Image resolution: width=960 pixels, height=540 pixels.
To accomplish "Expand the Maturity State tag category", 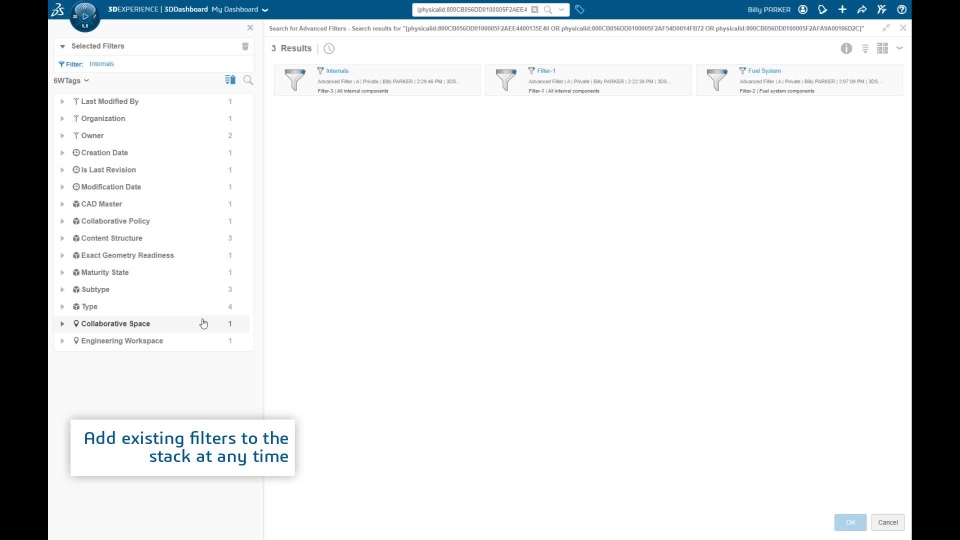I will click(x=62, y=272).
